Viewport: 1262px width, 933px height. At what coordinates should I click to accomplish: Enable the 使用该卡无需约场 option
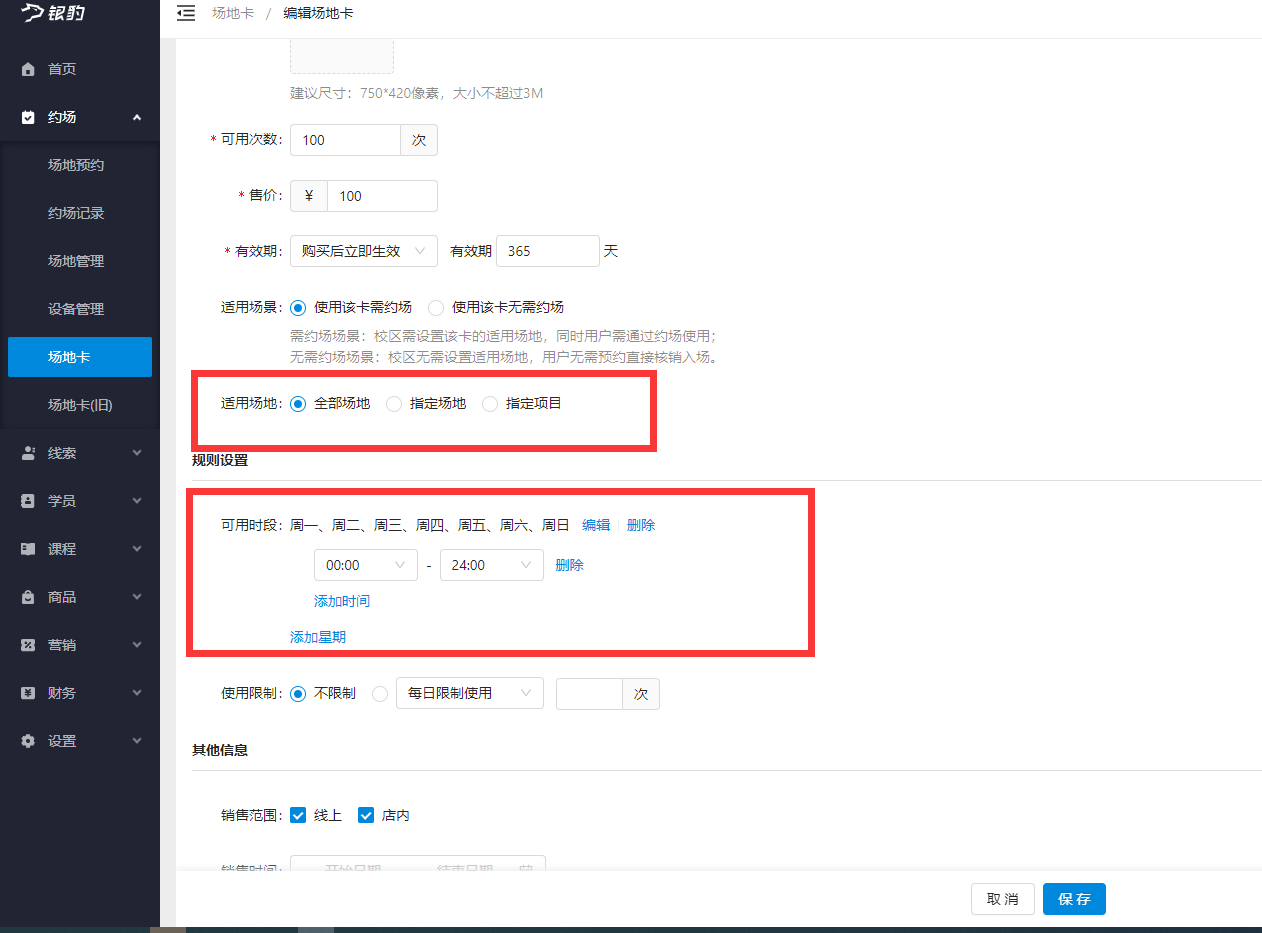pos(436,308)
